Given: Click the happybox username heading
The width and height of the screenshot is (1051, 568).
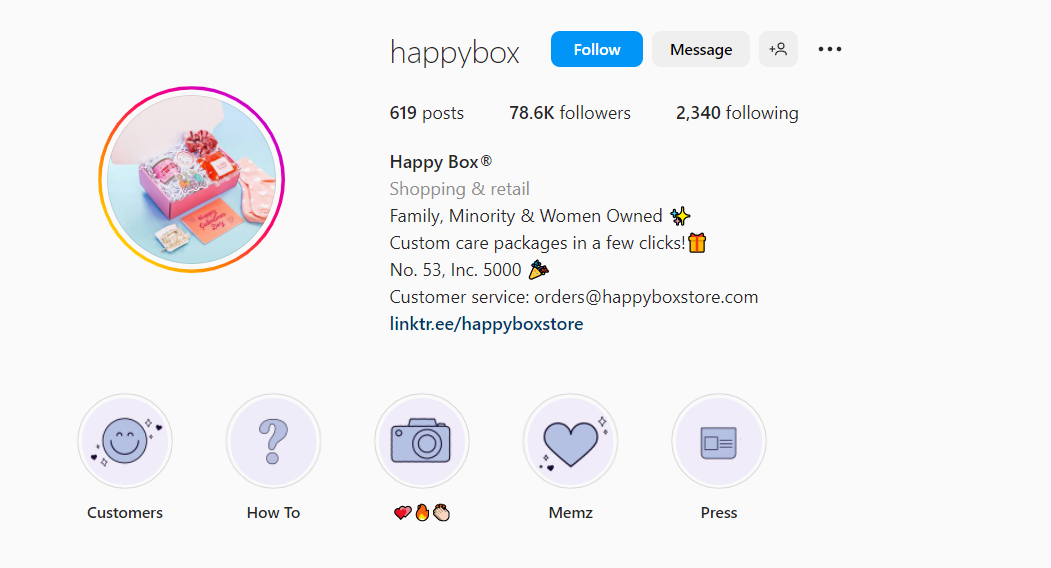Looking at the screenshot, I should [454, 52].
